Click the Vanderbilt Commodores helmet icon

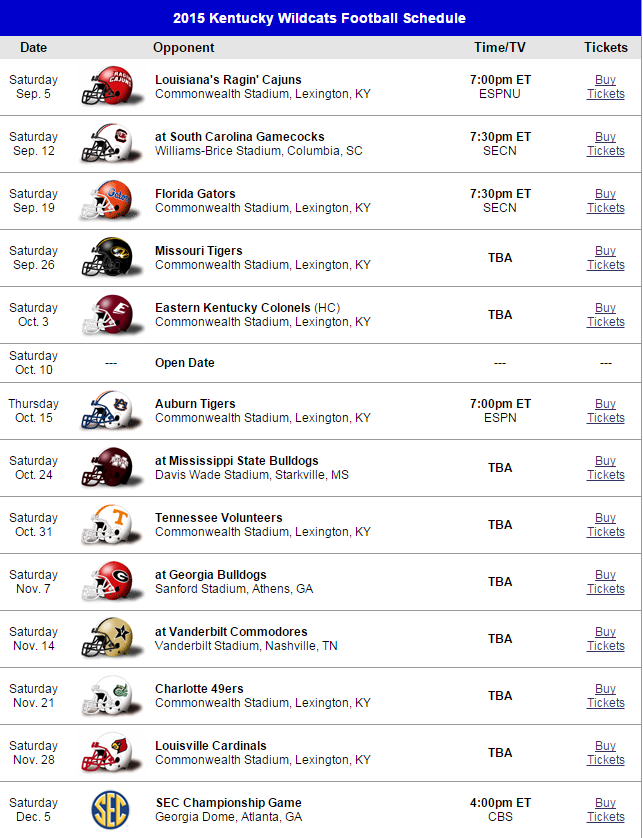[107, 639]
